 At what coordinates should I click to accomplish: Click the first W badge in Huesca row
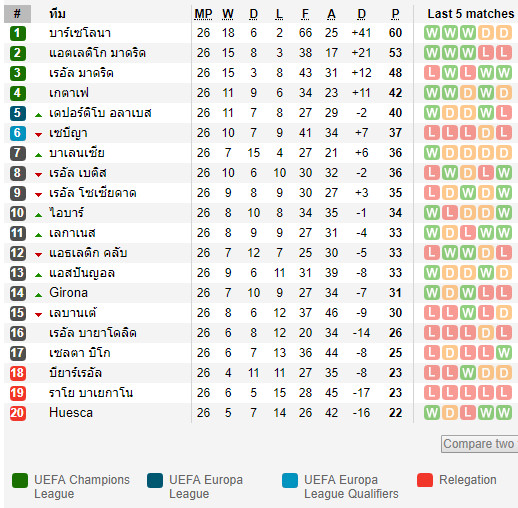[x=432, y=413]
